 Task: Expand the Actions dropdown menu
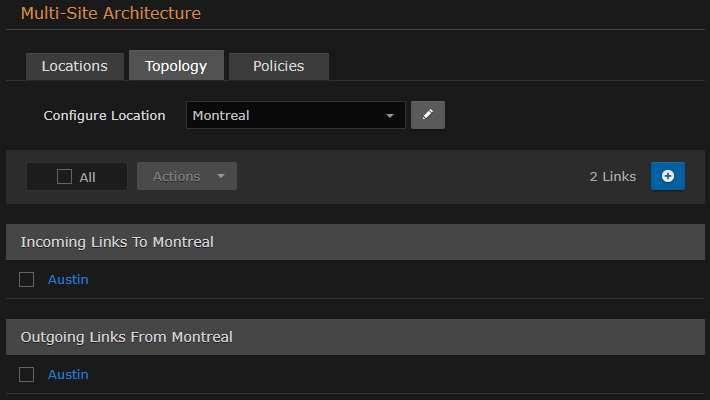[186, 176]
